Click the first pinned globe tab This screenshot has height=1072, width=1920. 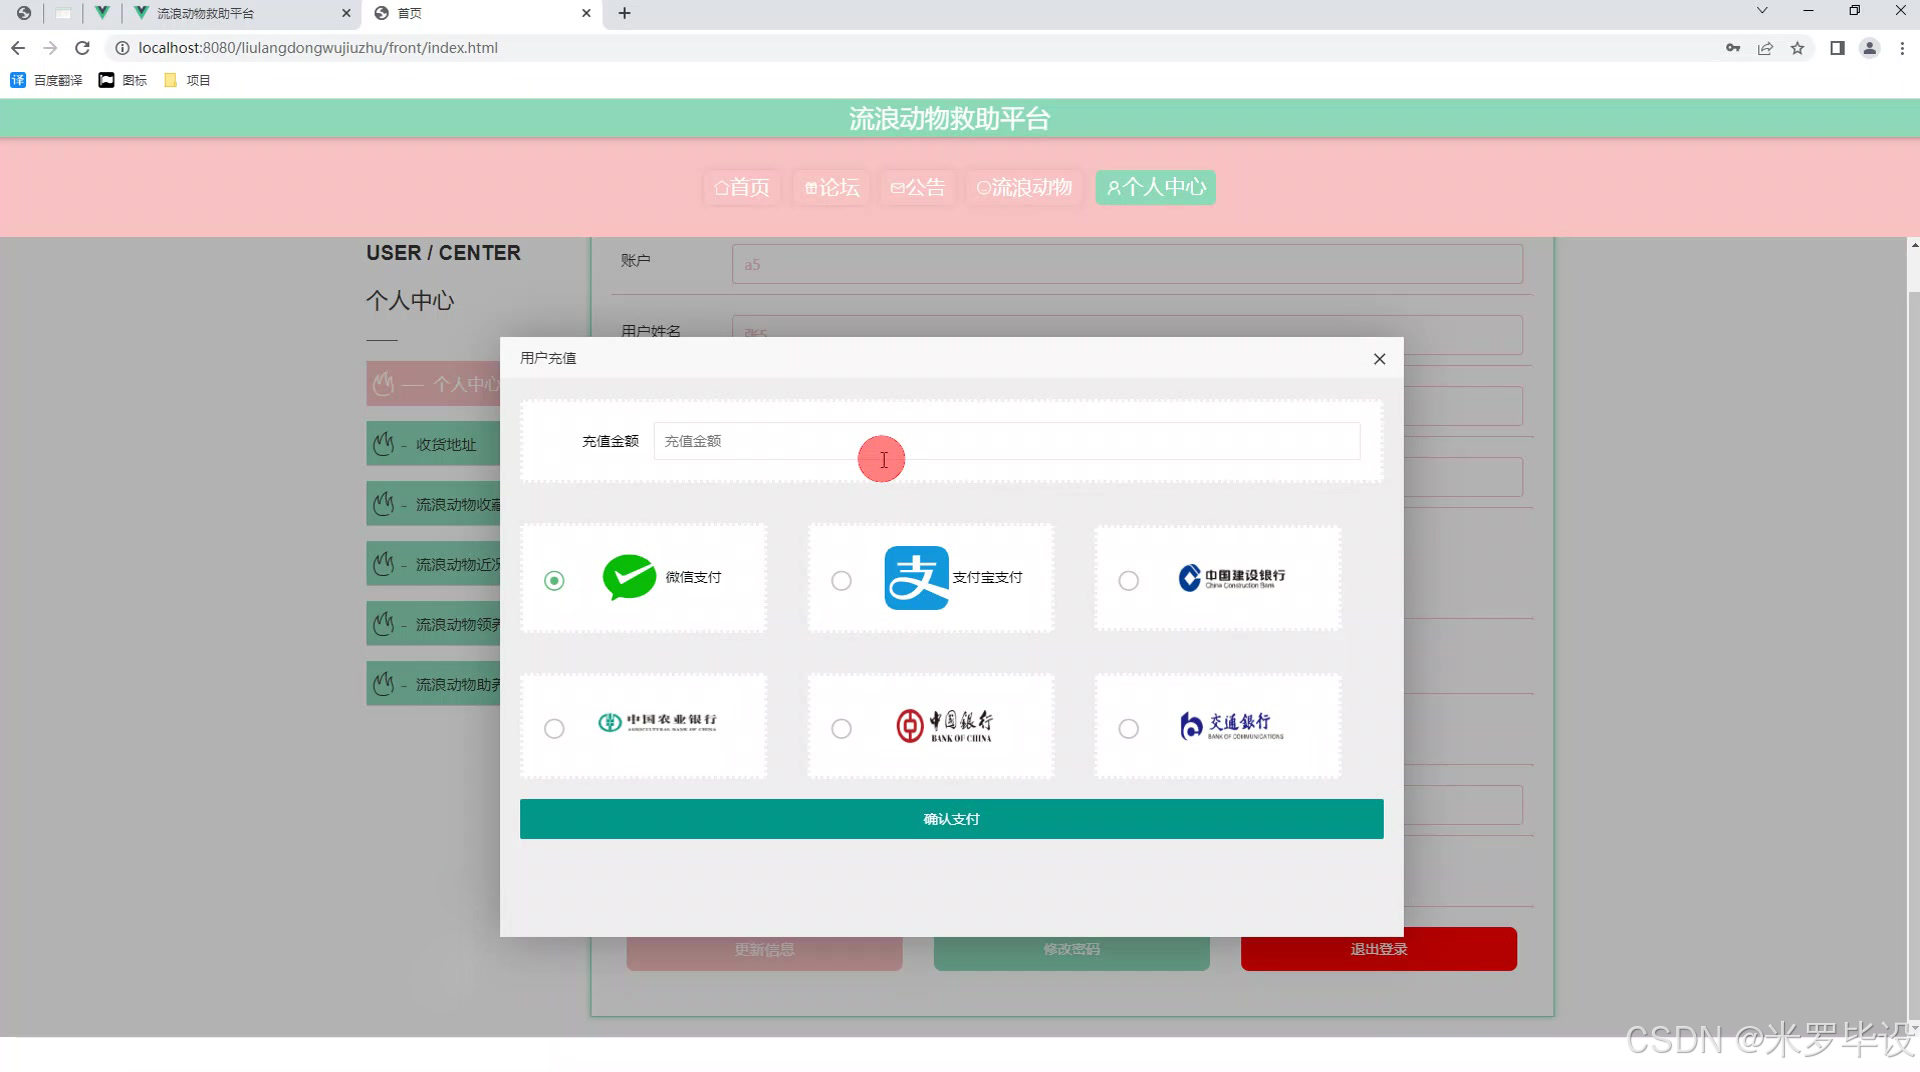coord(24,13)
